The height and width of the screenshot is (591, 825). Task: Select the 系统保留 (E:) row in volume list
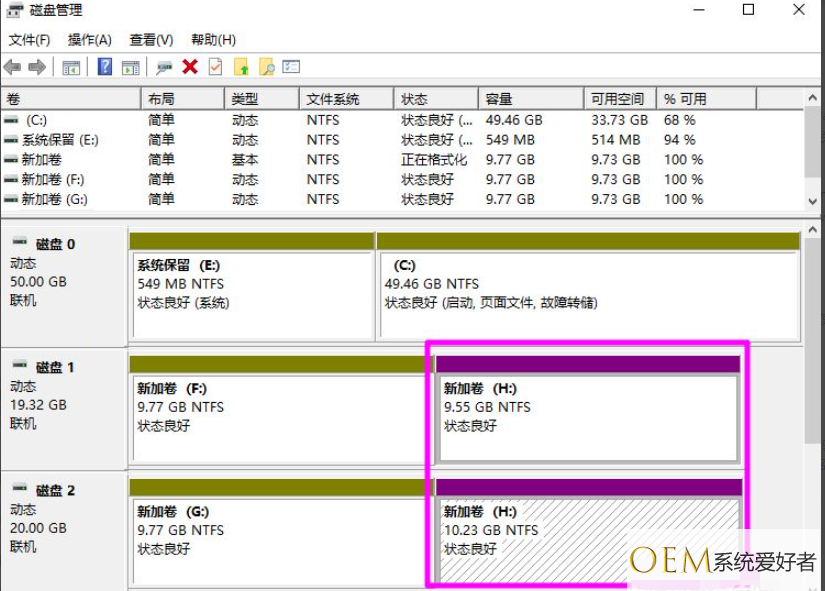403,140
